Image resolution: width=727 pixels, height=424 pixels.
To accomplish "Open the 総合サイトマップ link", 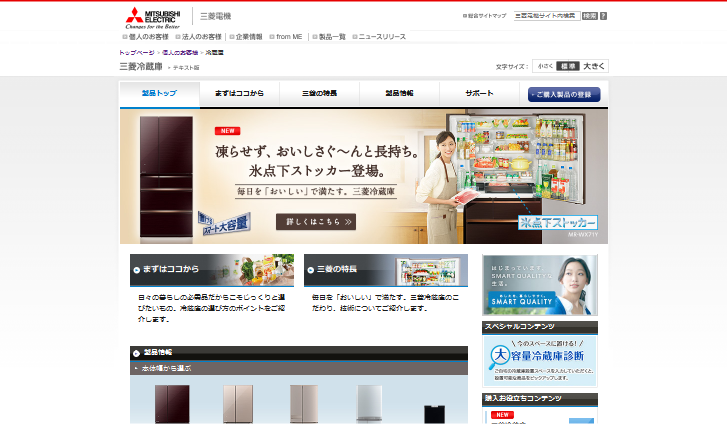I will coord(485,16).
